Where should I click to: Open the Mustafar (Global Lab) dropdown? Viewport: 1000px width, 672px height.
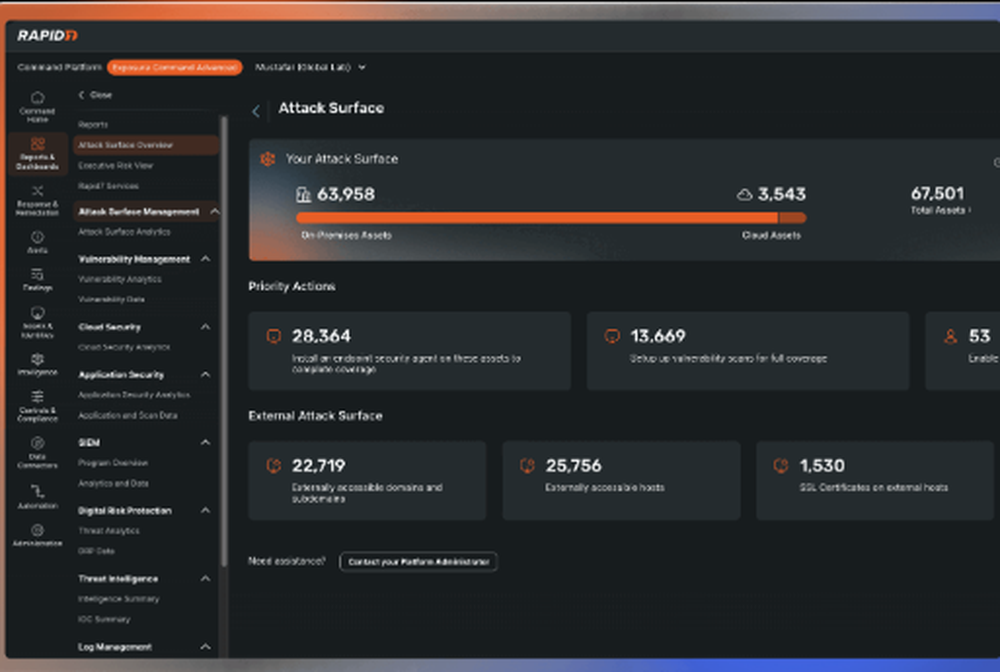[310, 67]
